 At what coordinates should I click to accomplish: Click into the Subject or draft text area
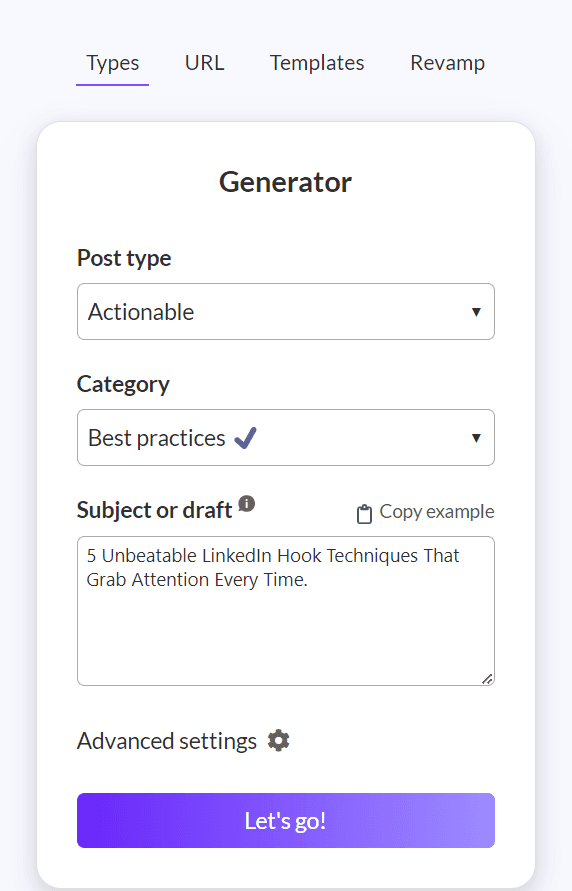point(286,611)
